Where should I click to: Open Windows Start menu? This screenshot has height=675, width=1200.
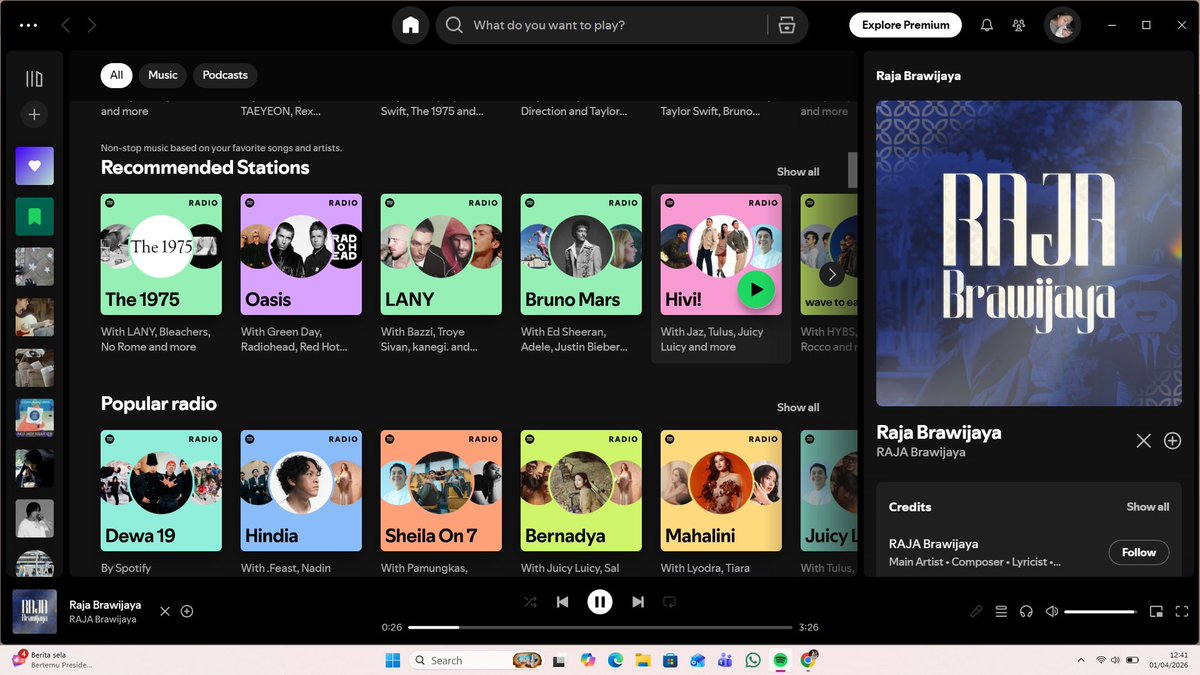(393, 660)
